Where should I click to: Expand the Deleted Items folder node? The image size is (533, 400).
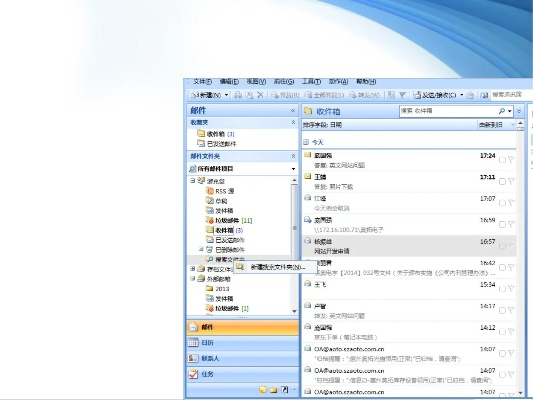coord(201,249)
